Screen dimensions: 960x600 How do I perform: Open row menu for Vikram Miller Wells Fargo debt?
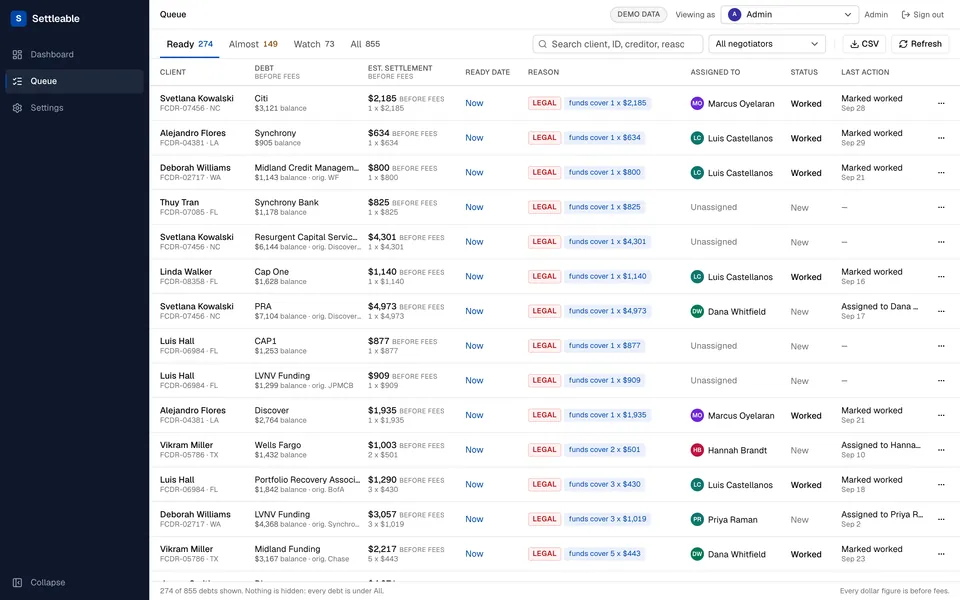pos(941,450)
